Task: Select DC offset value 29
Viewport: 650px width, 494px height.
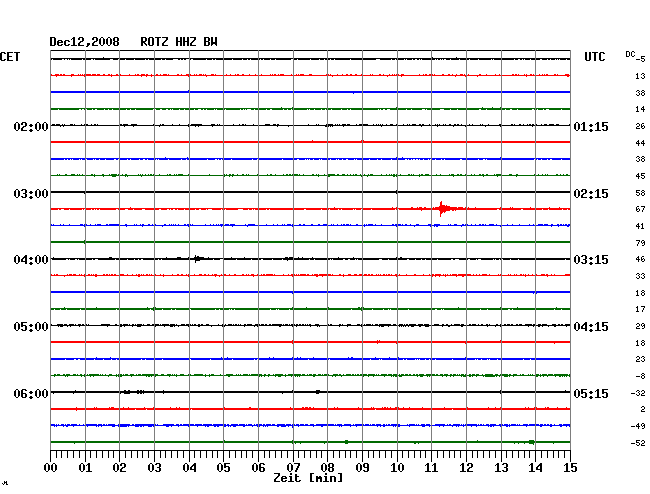Action: [640, 326]
